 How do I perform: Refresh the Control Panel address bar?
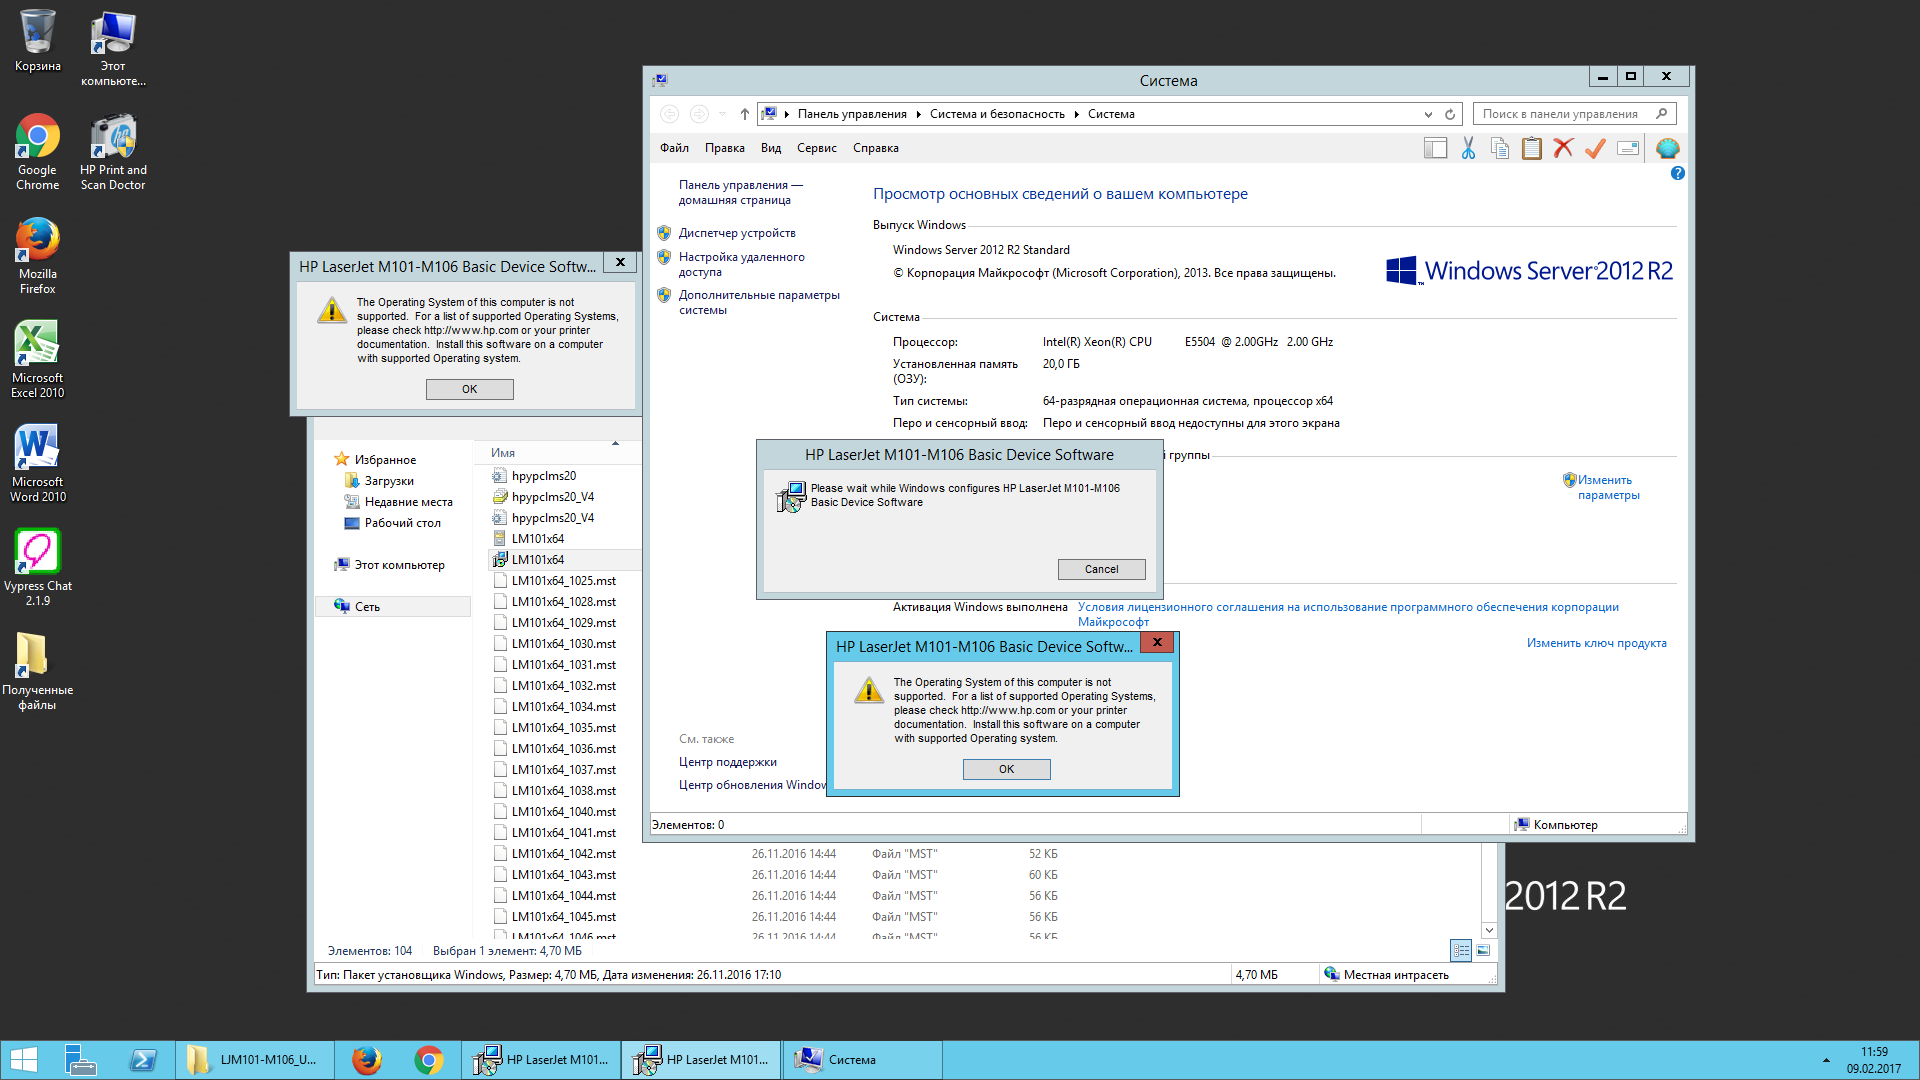1450,114
